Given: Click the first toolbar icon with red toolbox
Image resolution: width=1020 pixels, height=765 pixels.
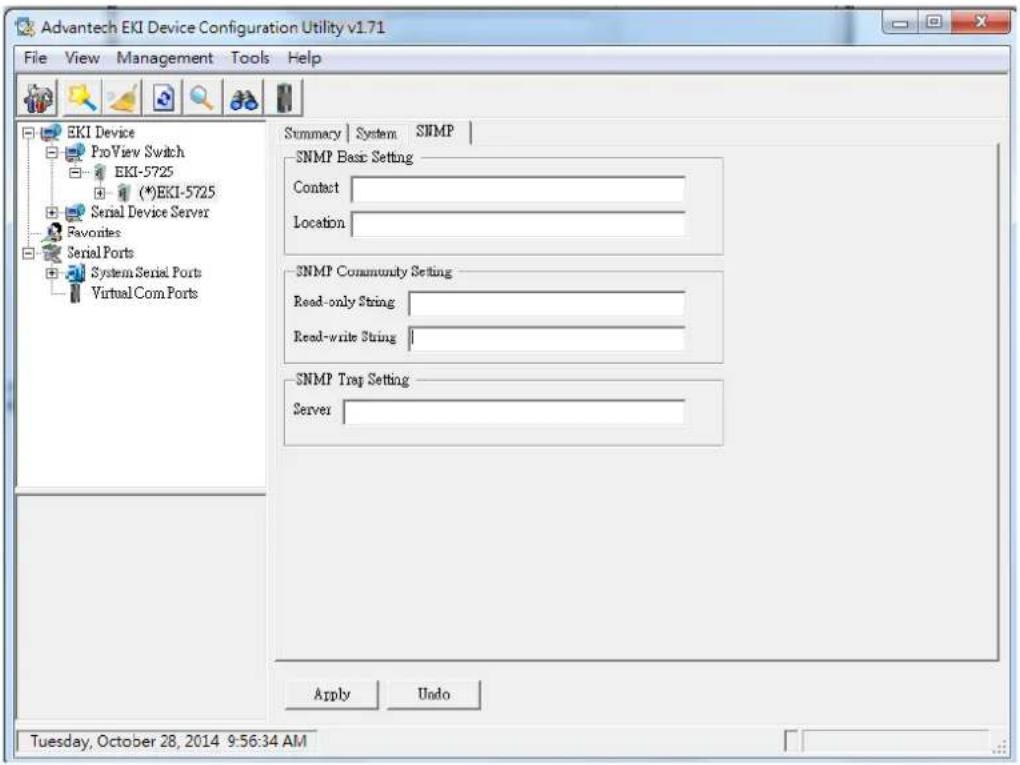Looking at the screenshot, I should [x=39, y=99].
